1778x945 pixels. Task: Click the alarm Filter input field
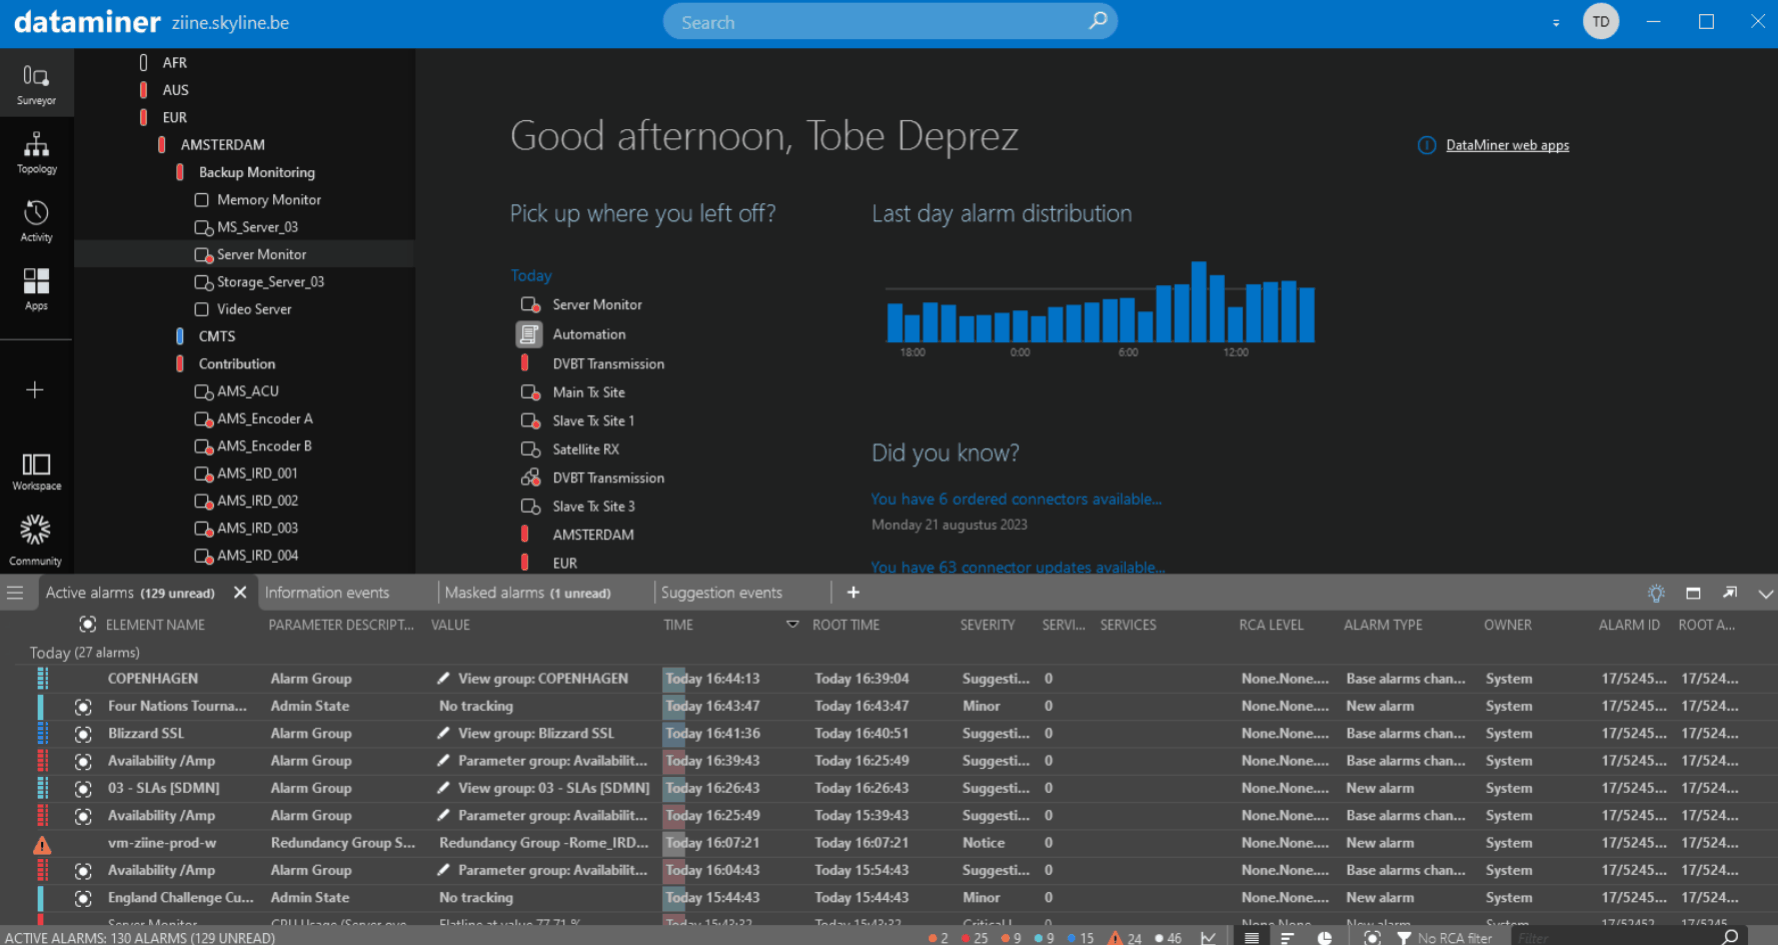tap(1612, 938)
